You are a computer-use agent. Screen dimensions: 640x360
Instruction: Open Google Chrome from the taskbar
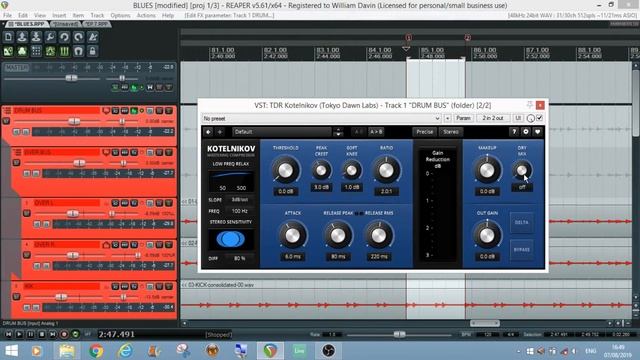[x=96, y=351]
